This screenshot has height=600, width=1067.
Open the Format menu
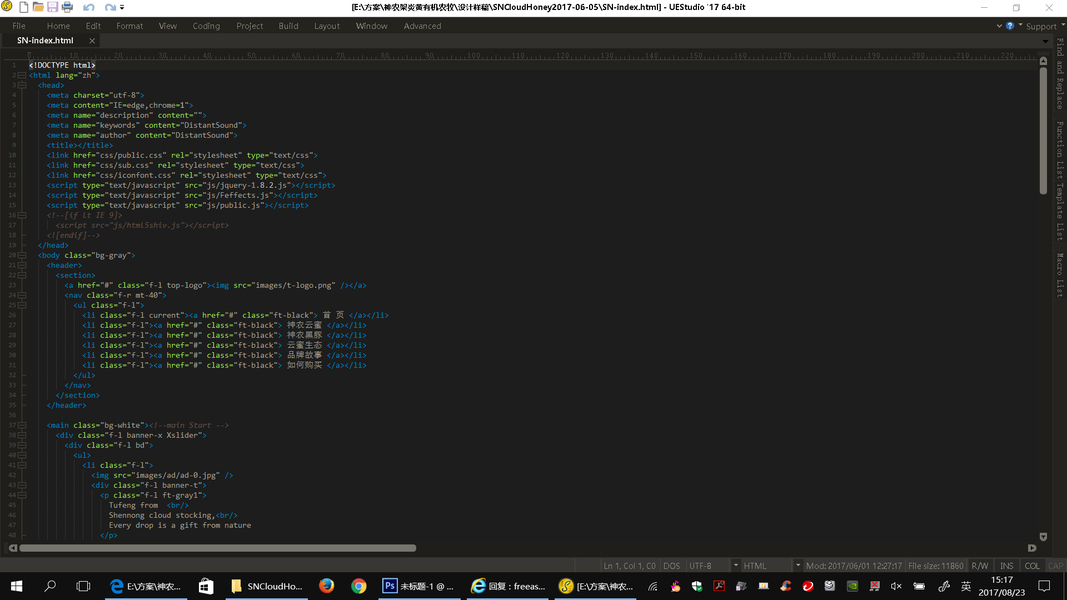click(129, 26)
